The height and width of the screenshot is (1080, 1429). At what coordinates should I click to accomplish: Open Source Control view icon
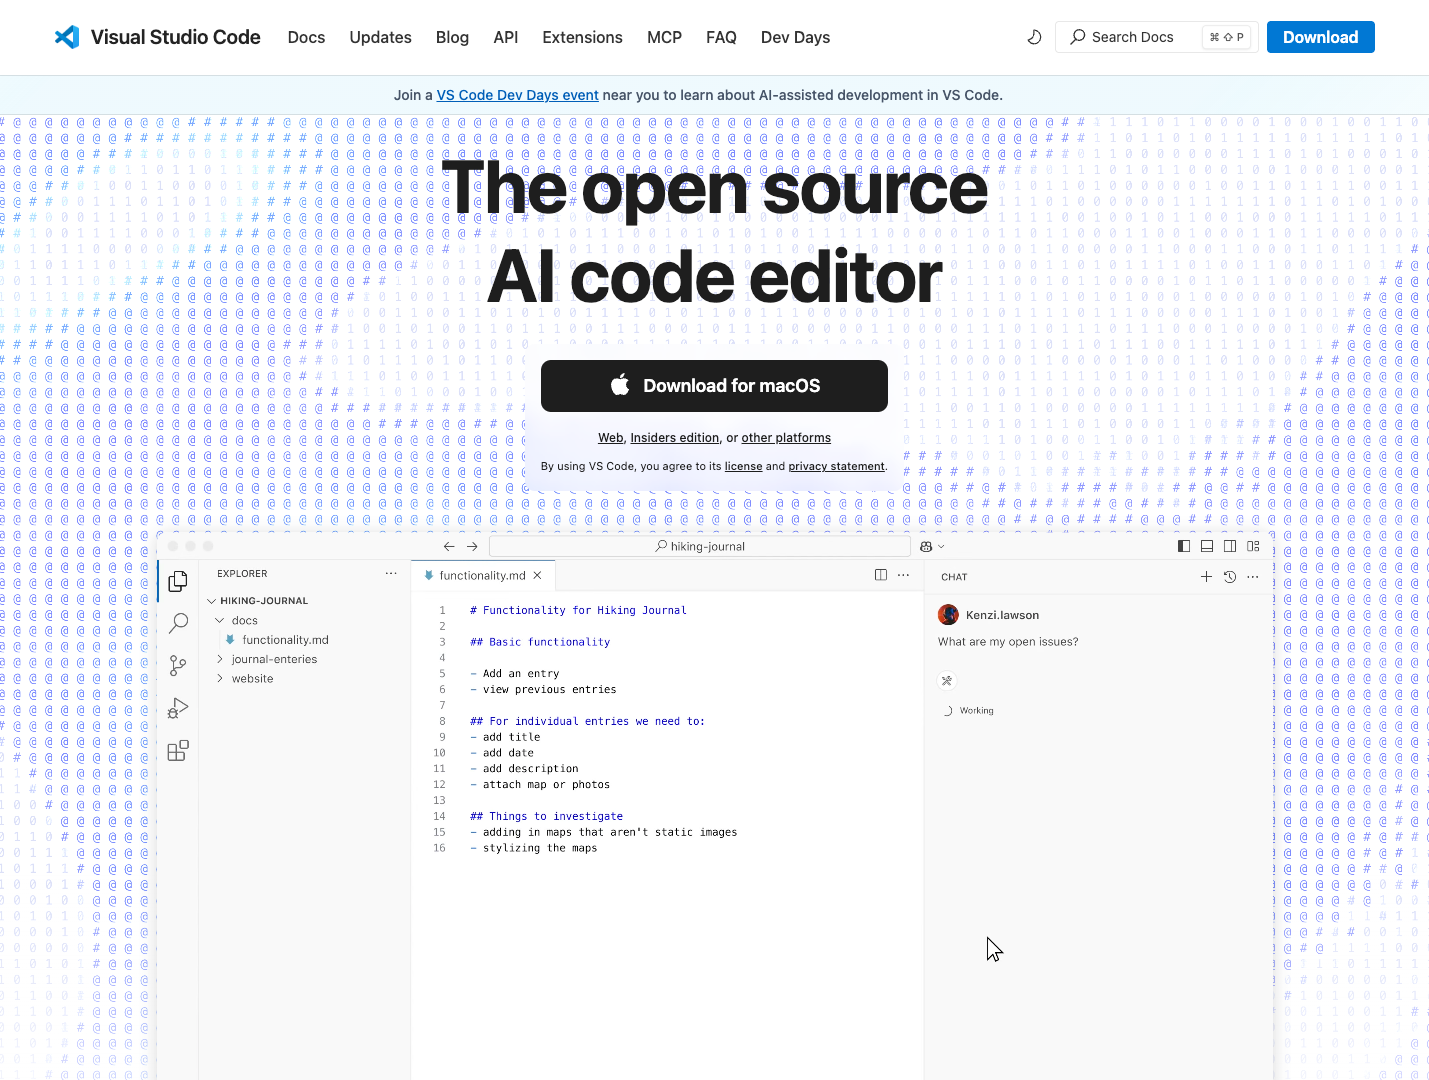[x=178, y=666]
